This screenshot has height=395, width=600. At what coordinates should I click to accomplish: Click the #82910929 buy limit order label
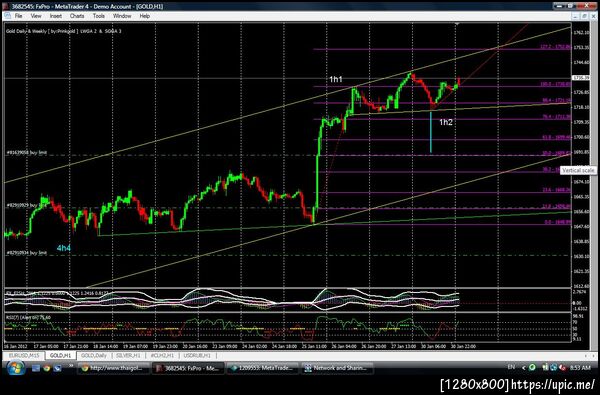coord(26,206)
